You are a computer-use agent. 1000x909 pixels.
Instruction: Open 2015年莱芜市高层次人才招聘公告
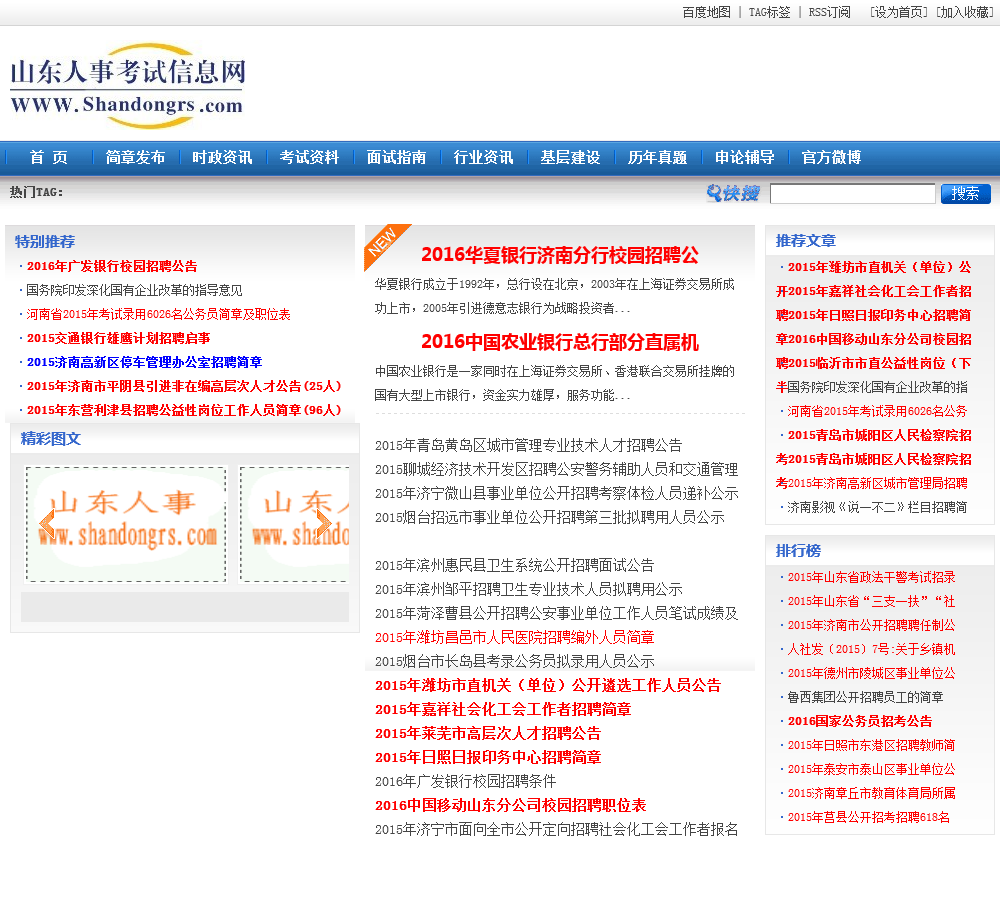(x=488, y=734)
